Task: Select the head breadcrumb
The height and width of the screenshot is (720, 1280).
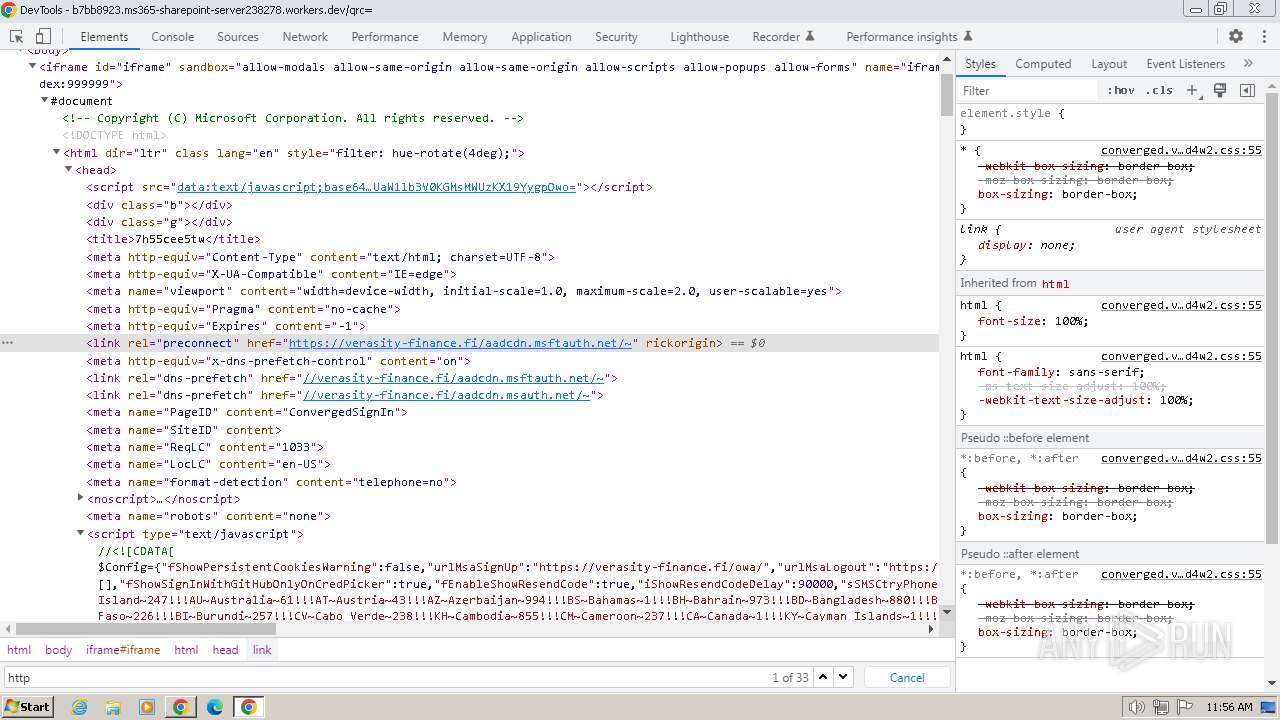Action: click(226, 649)
